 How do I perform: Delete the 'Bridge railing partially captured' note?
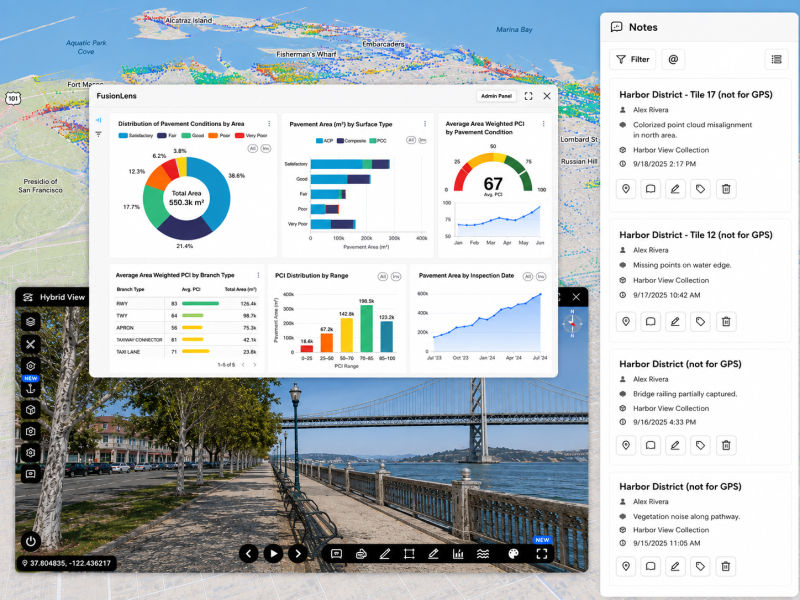pos(726,445)
